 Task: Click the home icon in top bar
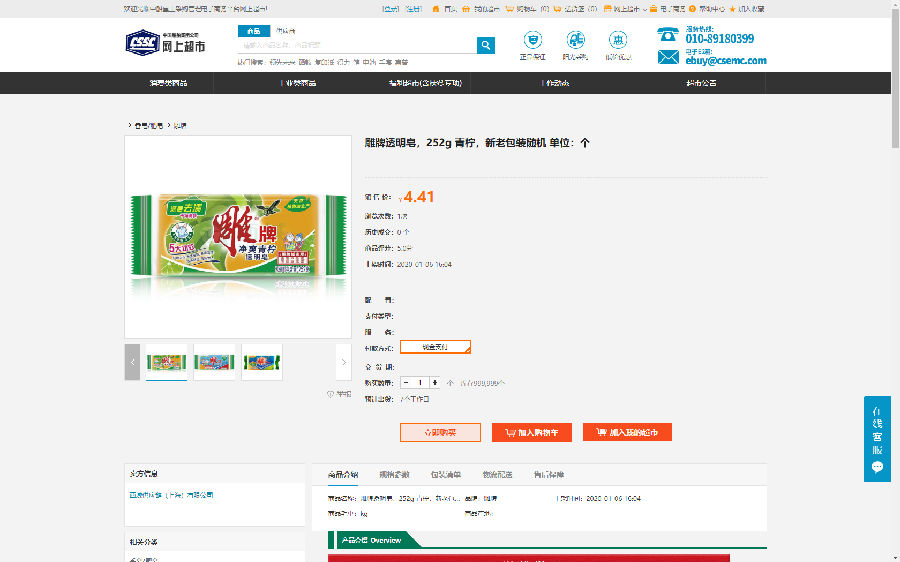(436, 9)
